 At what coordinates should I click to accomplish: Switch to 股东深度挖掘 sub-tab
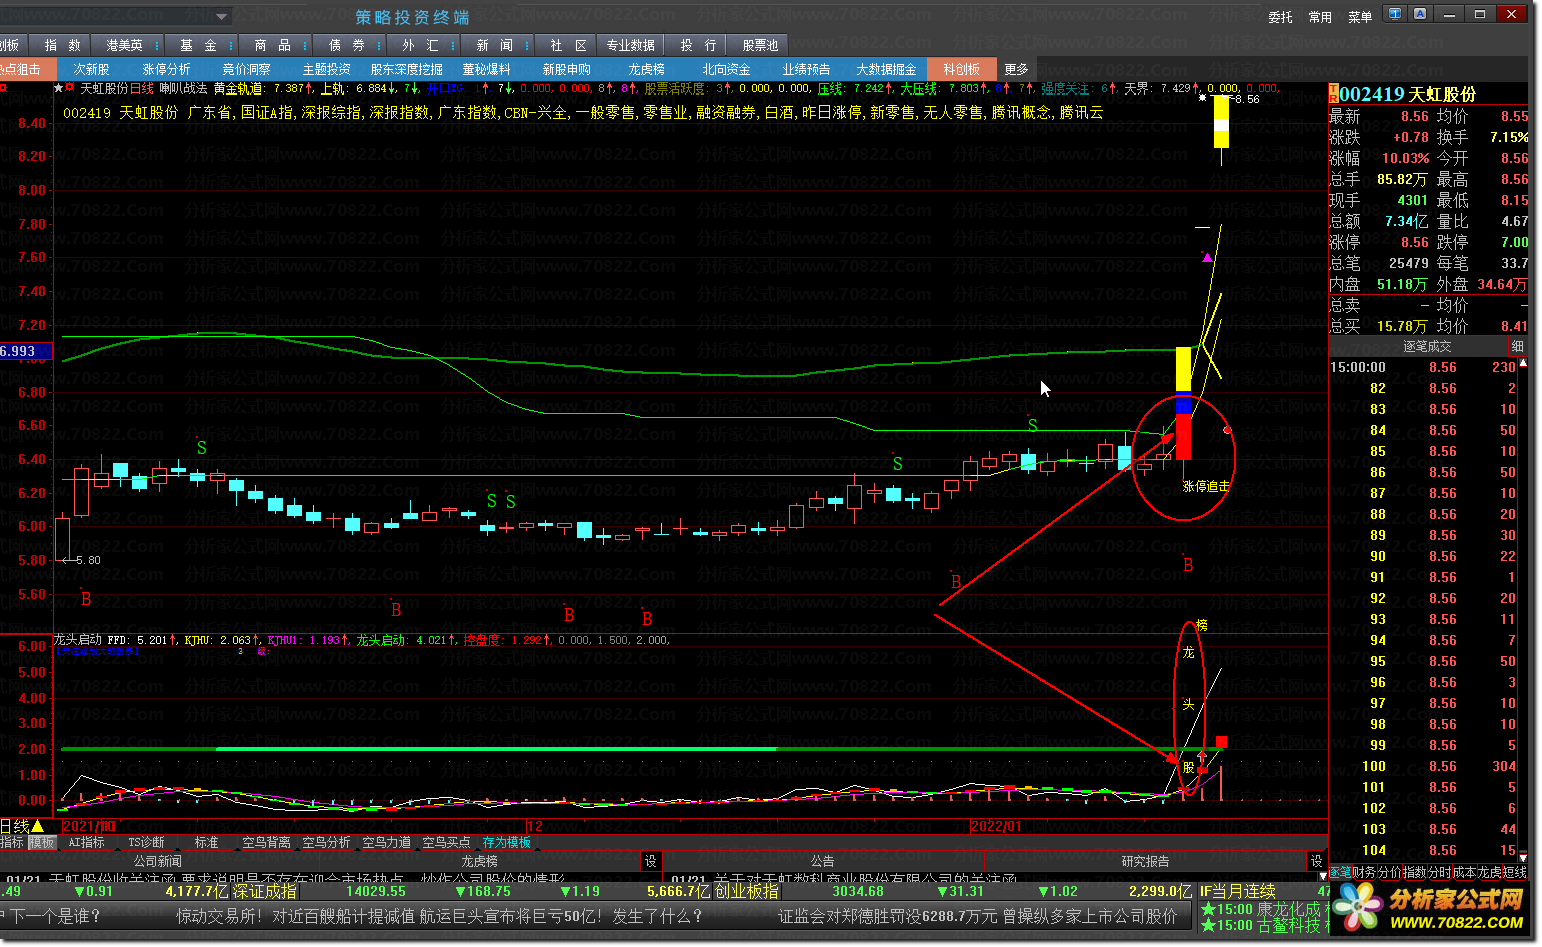(x=406, y=69)
